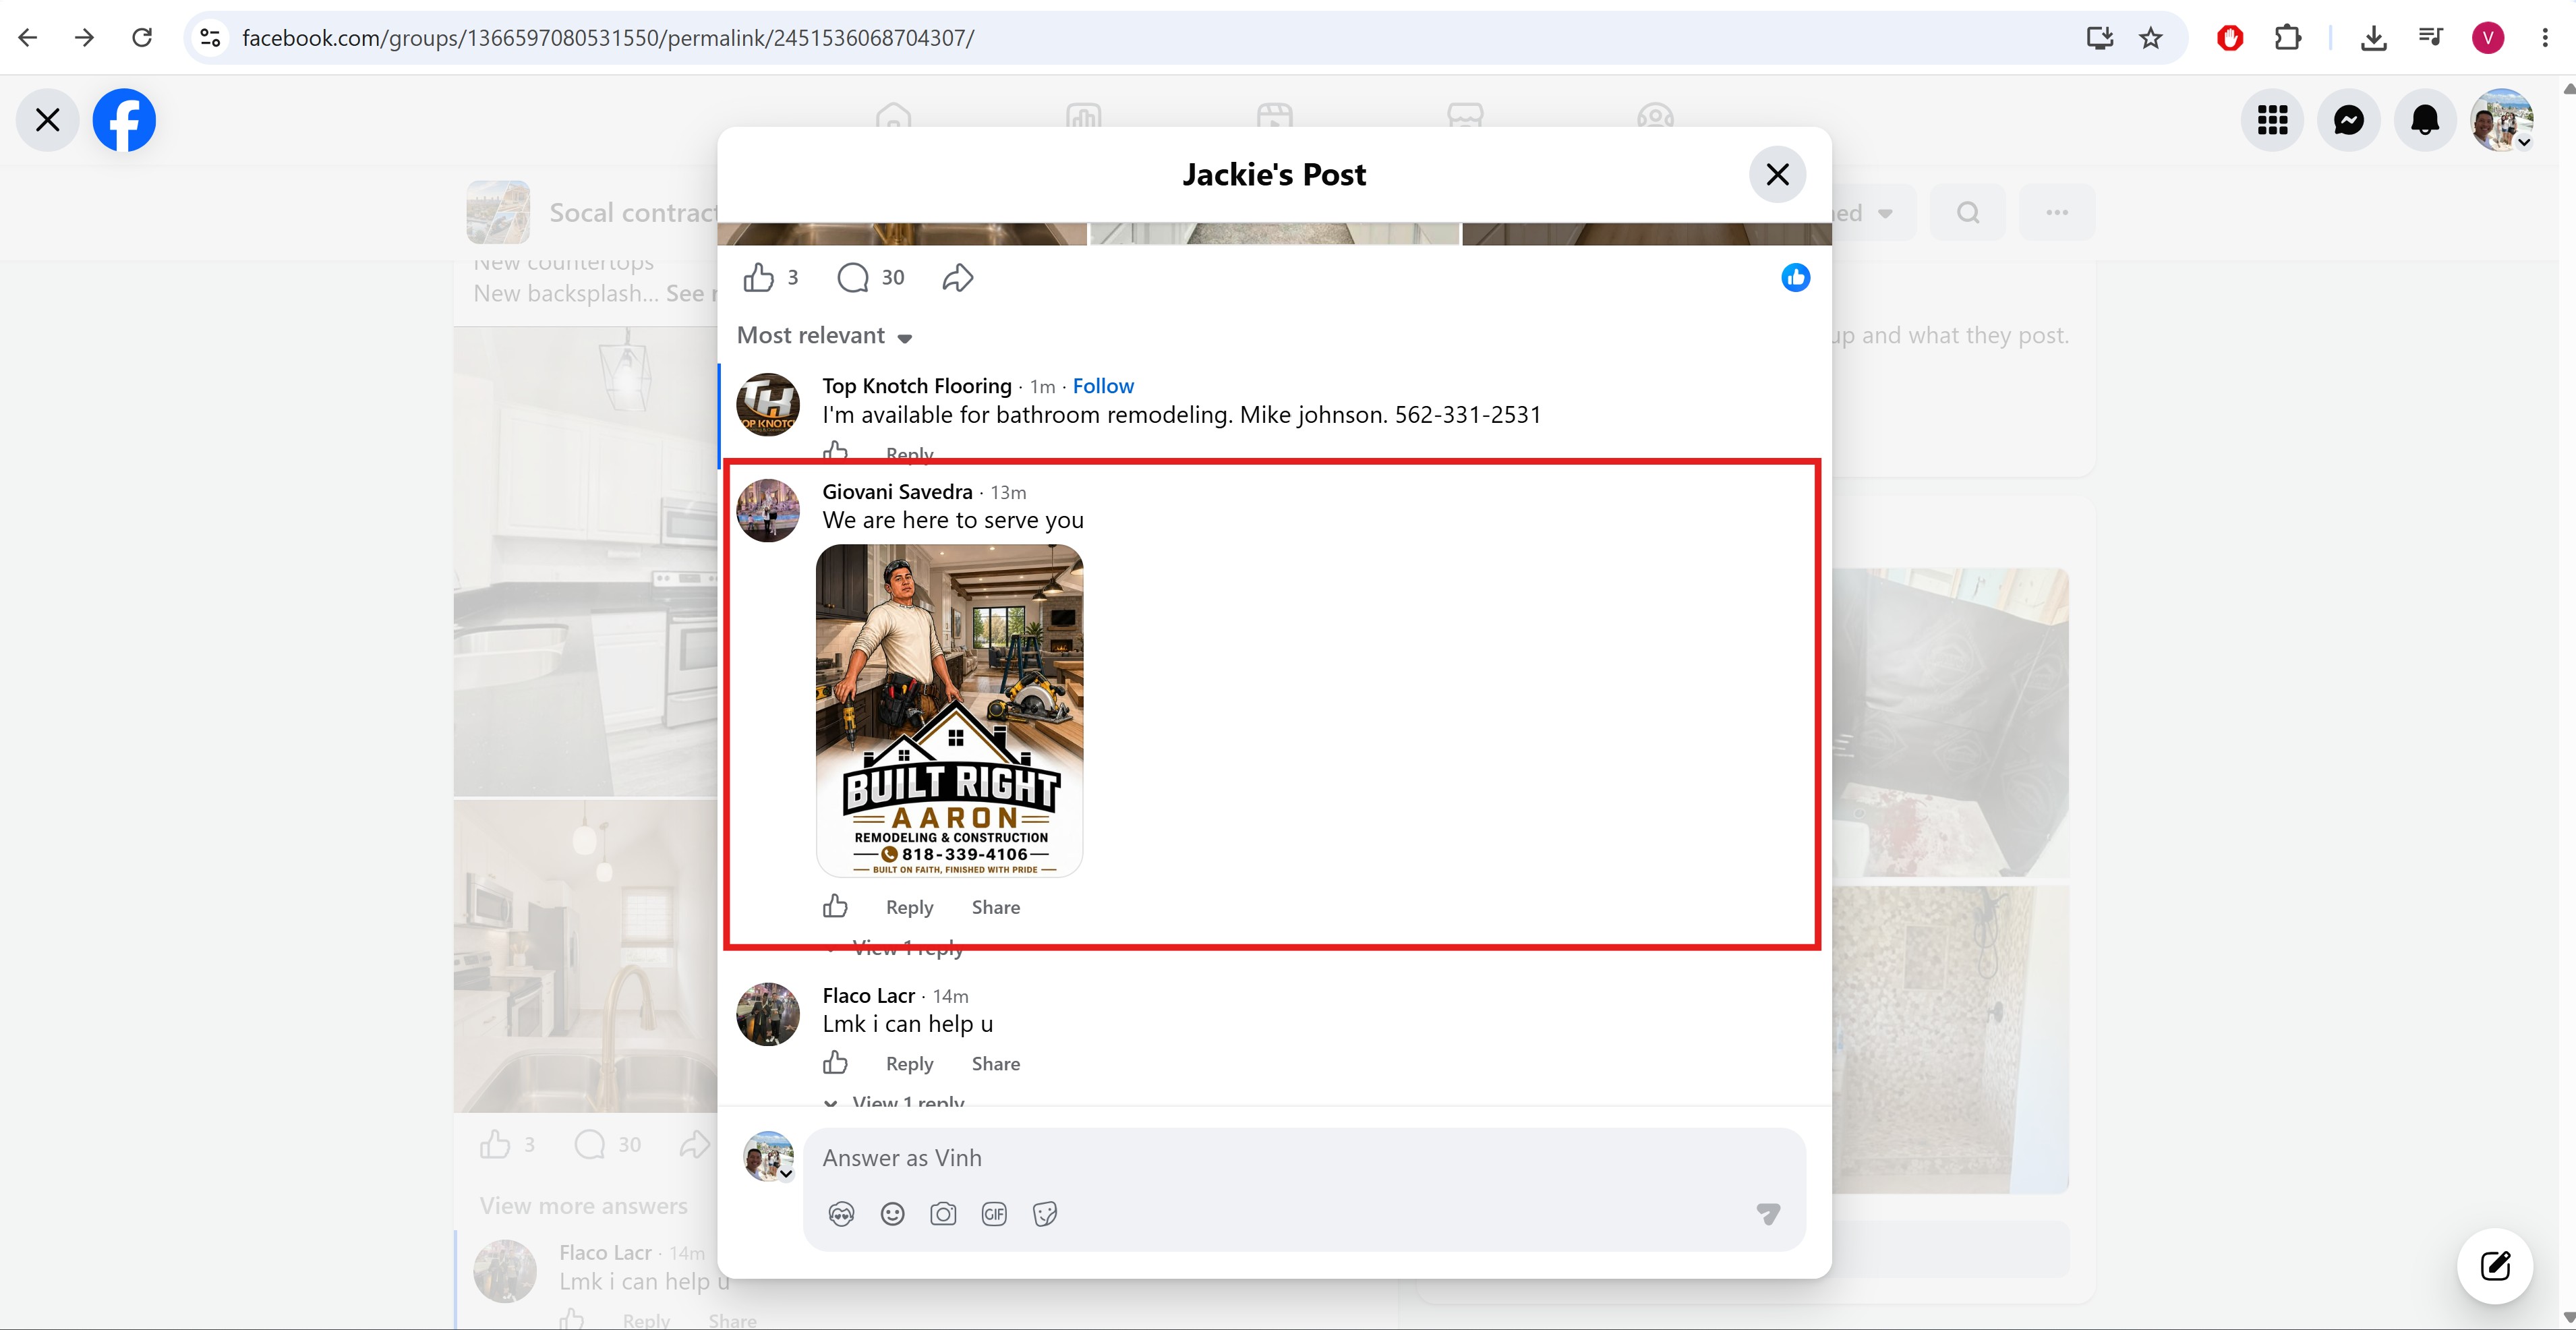Click the Answer as Vinh field
Image resolution: width=2576 pixels, height=1330 pixels.
pos(1303,1158)
